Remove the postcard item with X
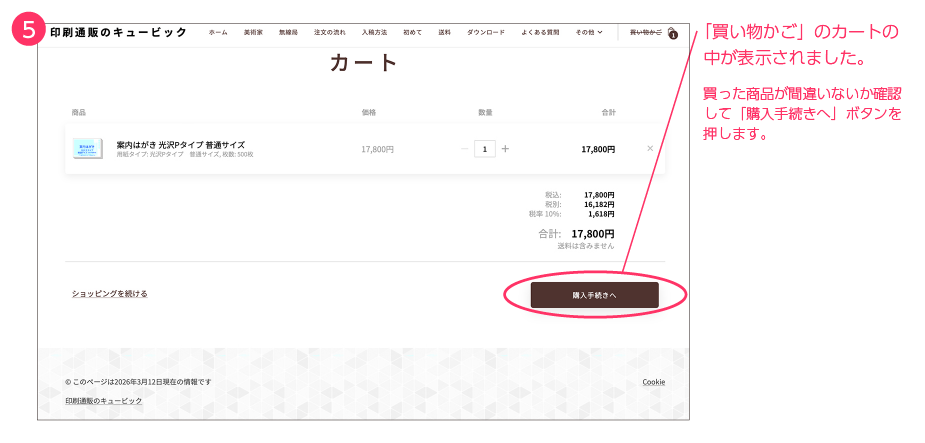The width and height of the screenshot is (925, 443). 650,148
